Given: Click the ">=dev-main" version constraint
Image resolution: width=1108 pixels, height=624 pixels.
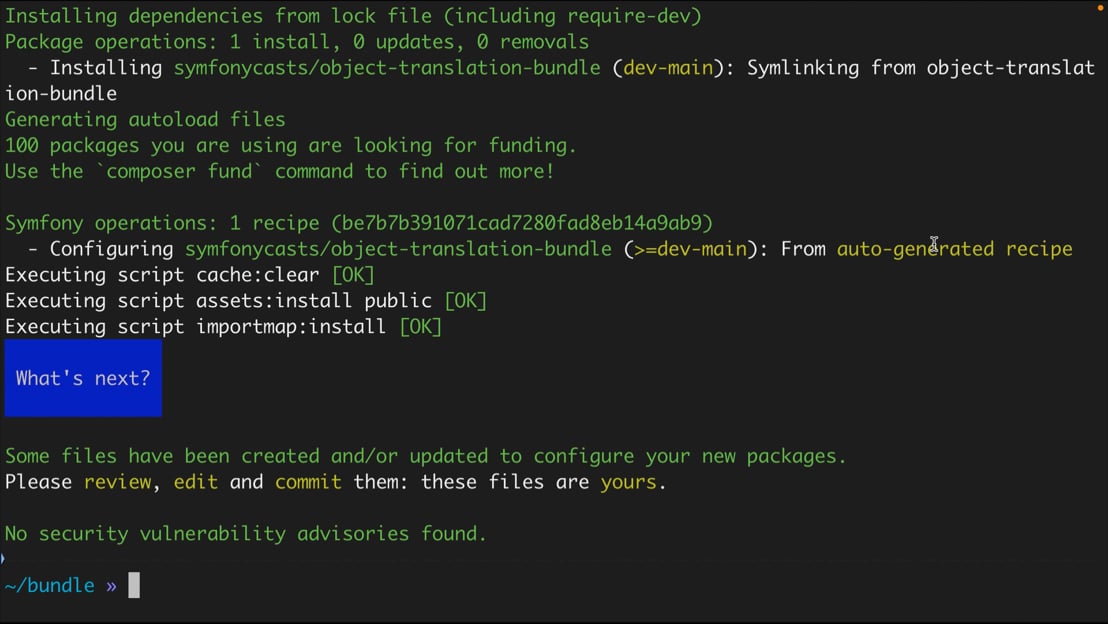Looking at the screenshot, I should [x=690, y=249].
